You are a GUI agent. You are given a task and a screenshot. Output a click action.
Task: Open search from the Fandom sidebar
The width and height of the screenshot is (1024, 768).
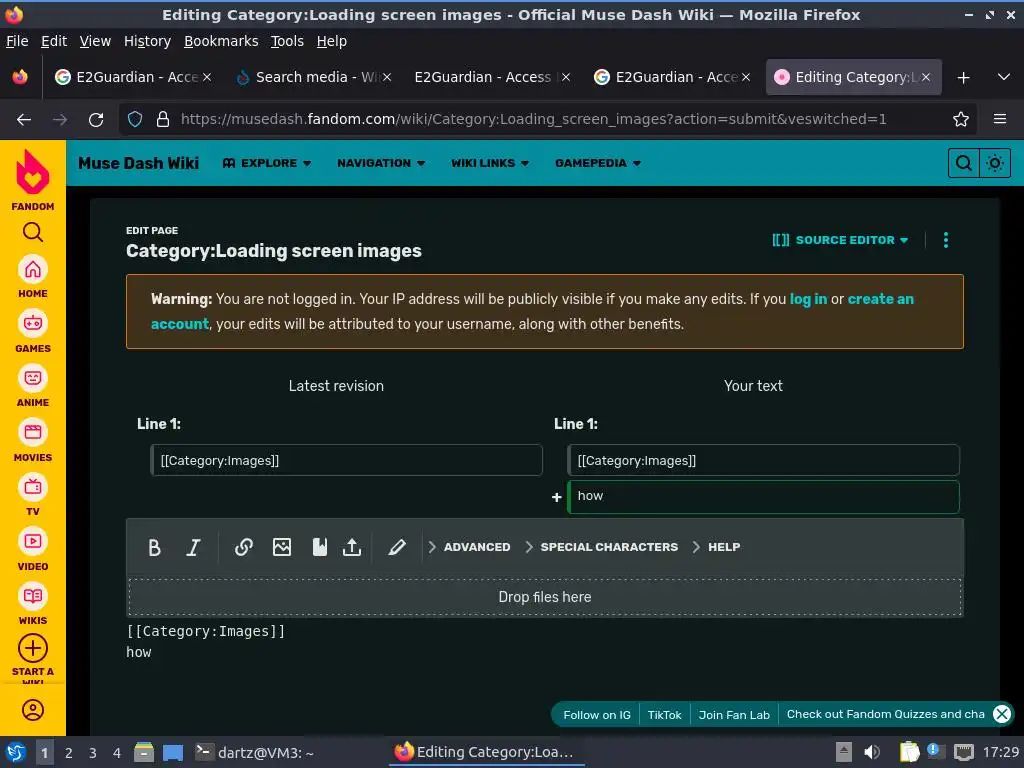coord(33,232)
